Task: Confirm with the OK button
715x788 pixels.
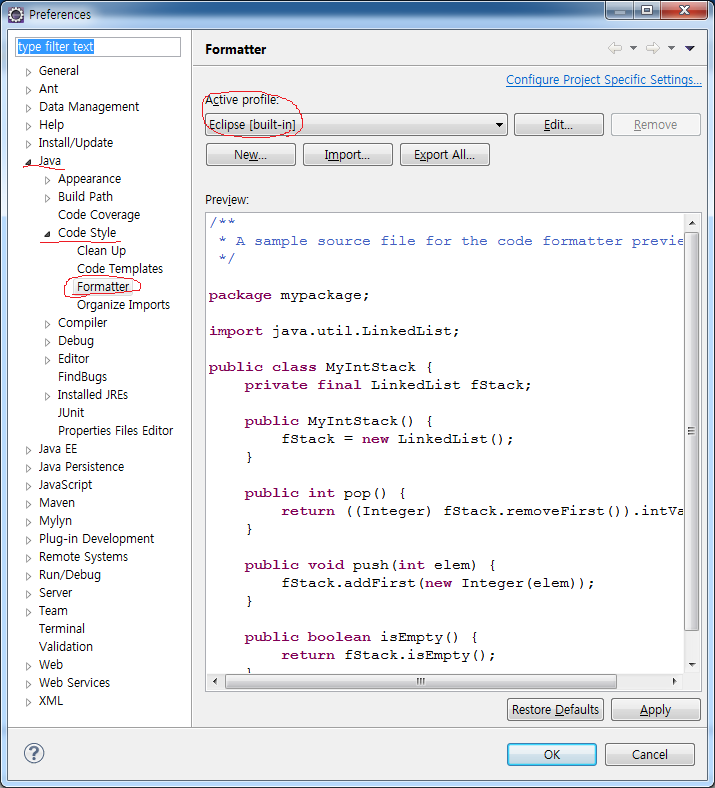Action: pyautogui.click(x=552, y=754)
